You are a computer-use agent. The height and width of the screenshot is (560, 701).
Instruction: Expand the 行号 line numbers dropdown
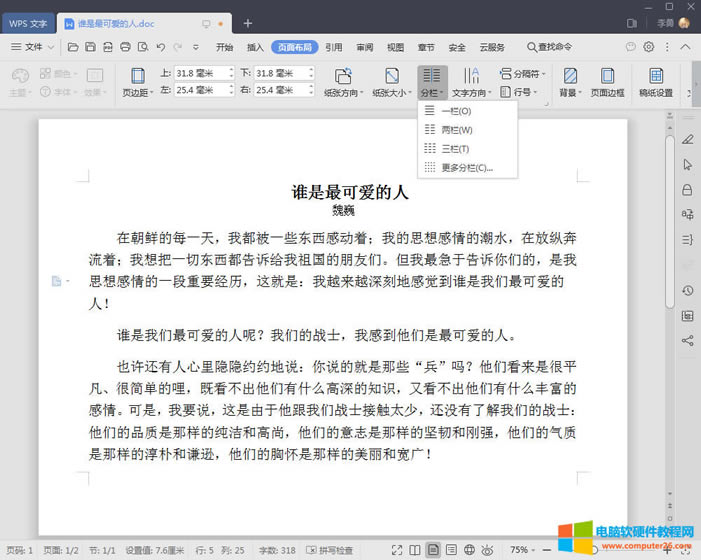(524, 92)
